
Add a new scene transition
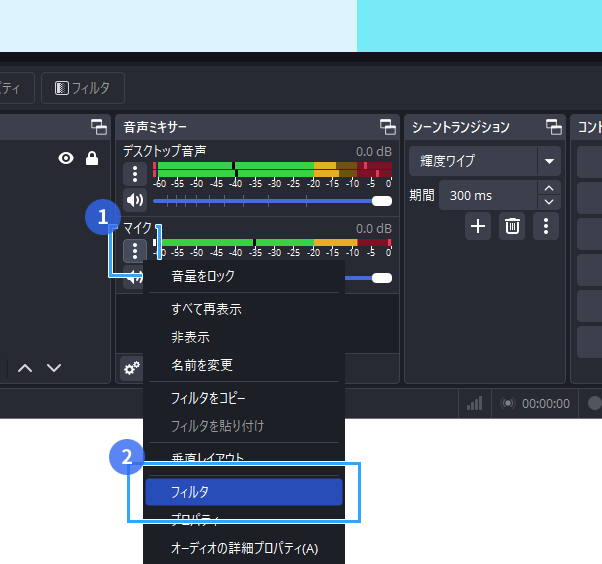point(478,226)
